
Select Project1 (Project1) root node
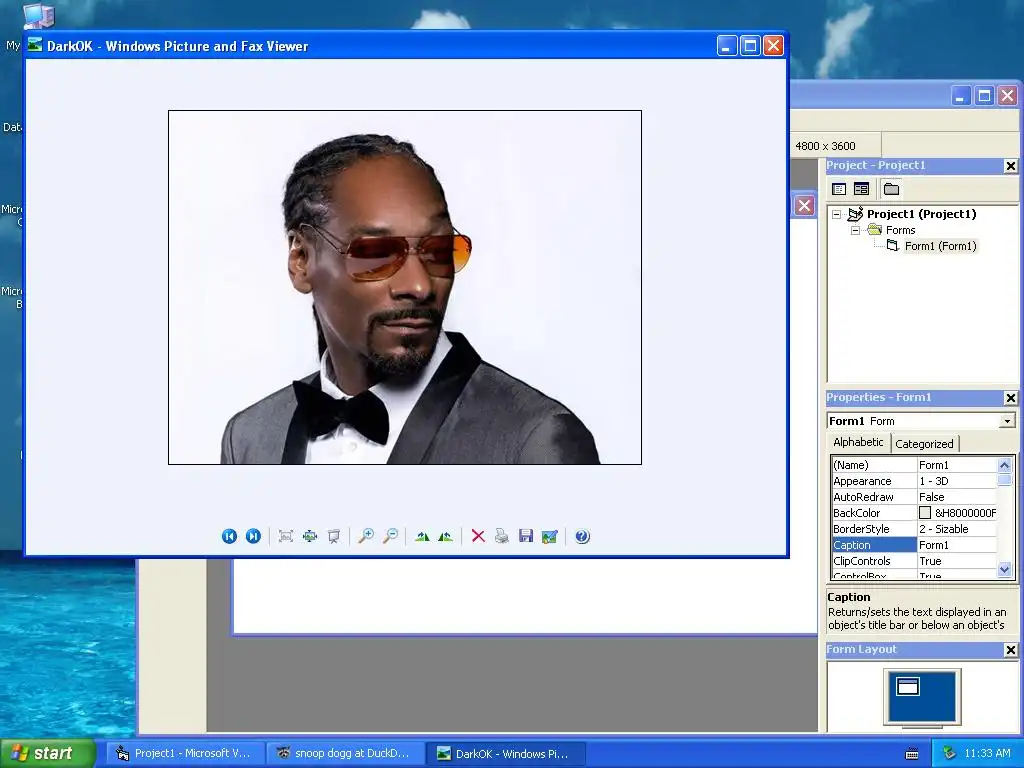[x=921, y=214]
